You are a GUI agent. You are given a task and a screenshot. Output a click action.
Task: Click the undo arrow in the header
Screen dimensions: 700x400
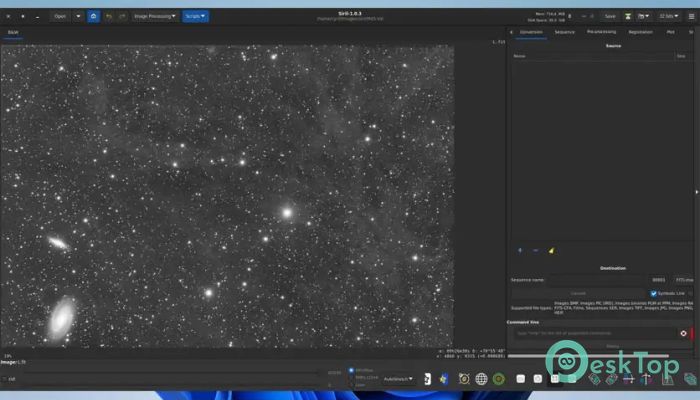(x=108, y=17)
